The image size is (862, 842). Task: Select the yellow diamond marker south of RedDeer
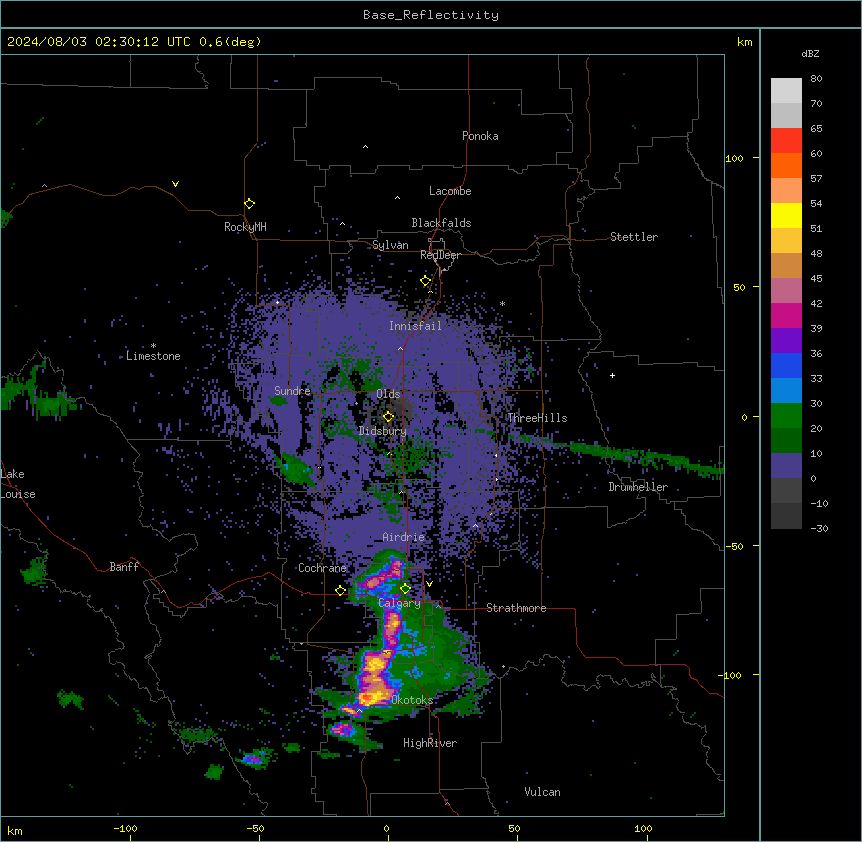[x=426, y=281]
